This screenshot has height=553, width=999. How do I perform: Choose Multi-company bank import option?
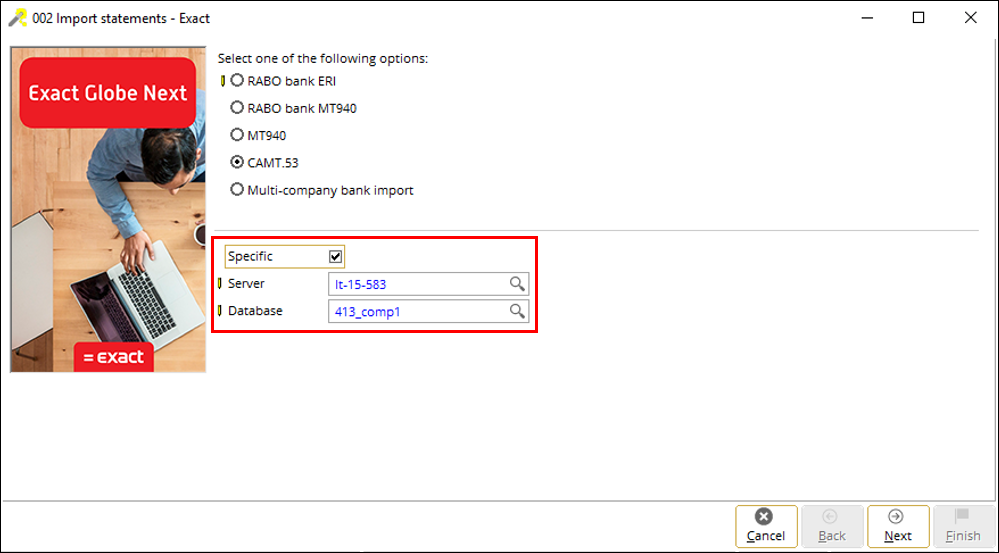(237, 190)
